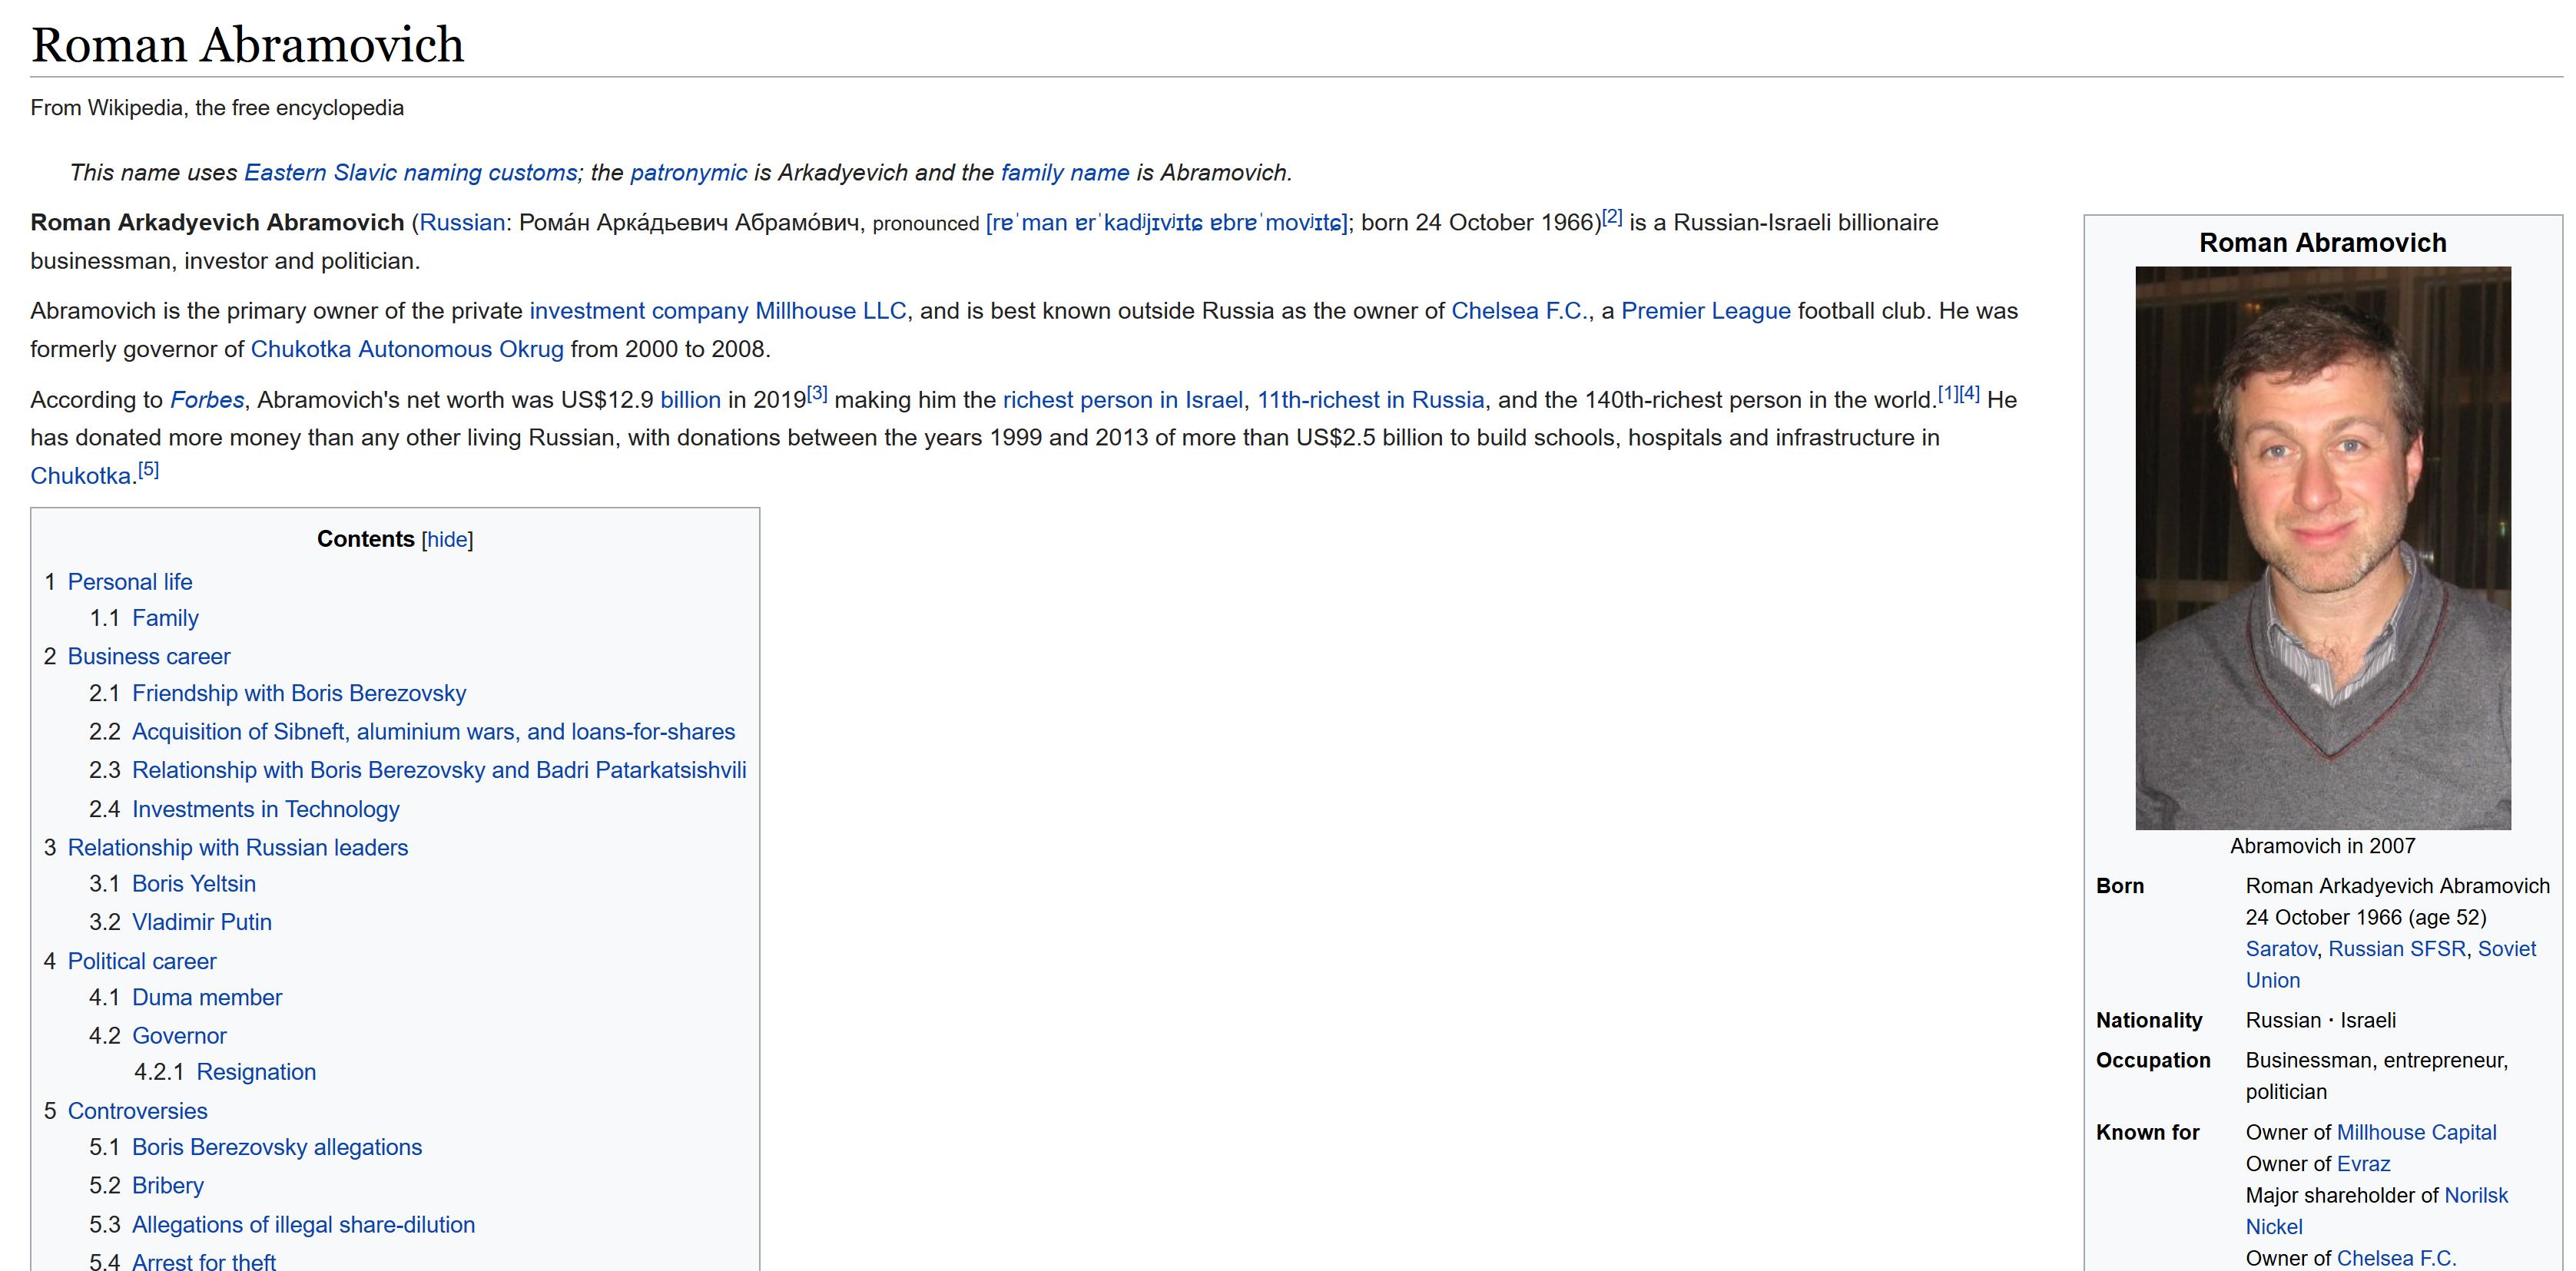Open Chukotka Autonomous Okrug link
Screen dimensions: 2576x1271
tap(407, 349)
